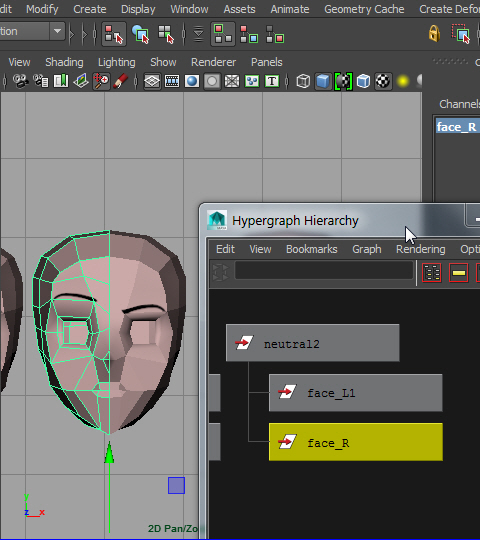Open Hypergraph Rendering menu
Image resolution: width=480 pixels, height=540 pixels.
coord(420,249)
